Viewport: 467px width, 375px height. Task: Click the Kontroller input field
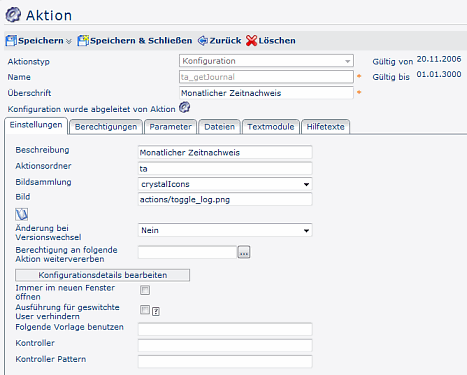225,345
